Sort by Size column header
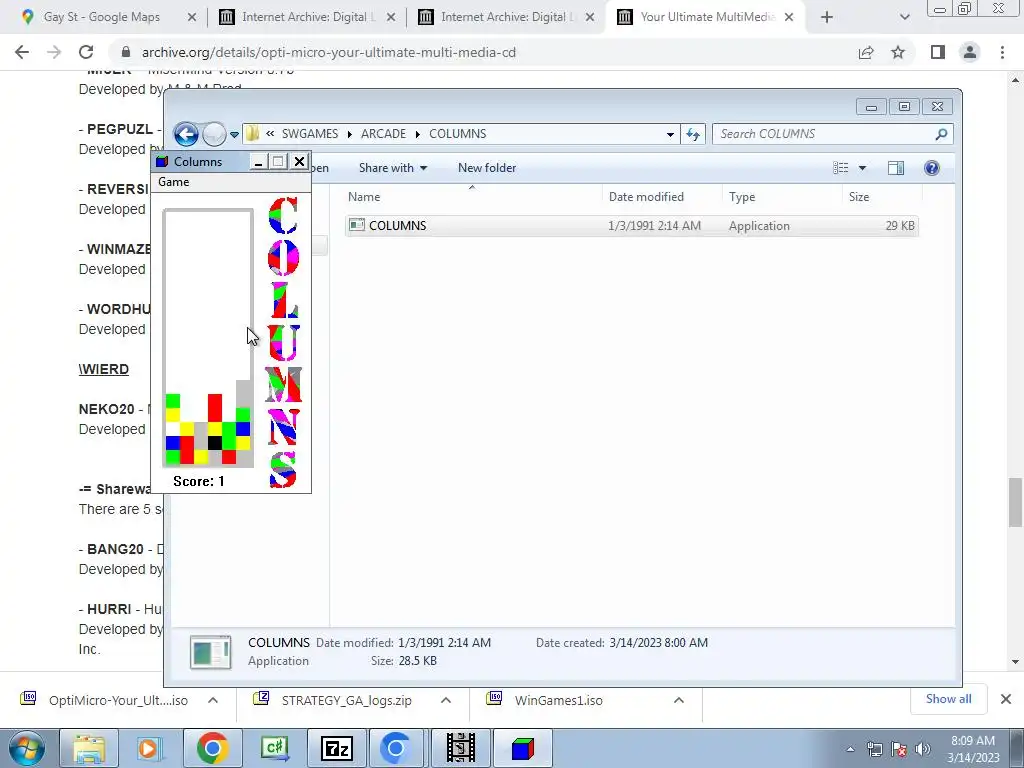 (x=882, y=197)
